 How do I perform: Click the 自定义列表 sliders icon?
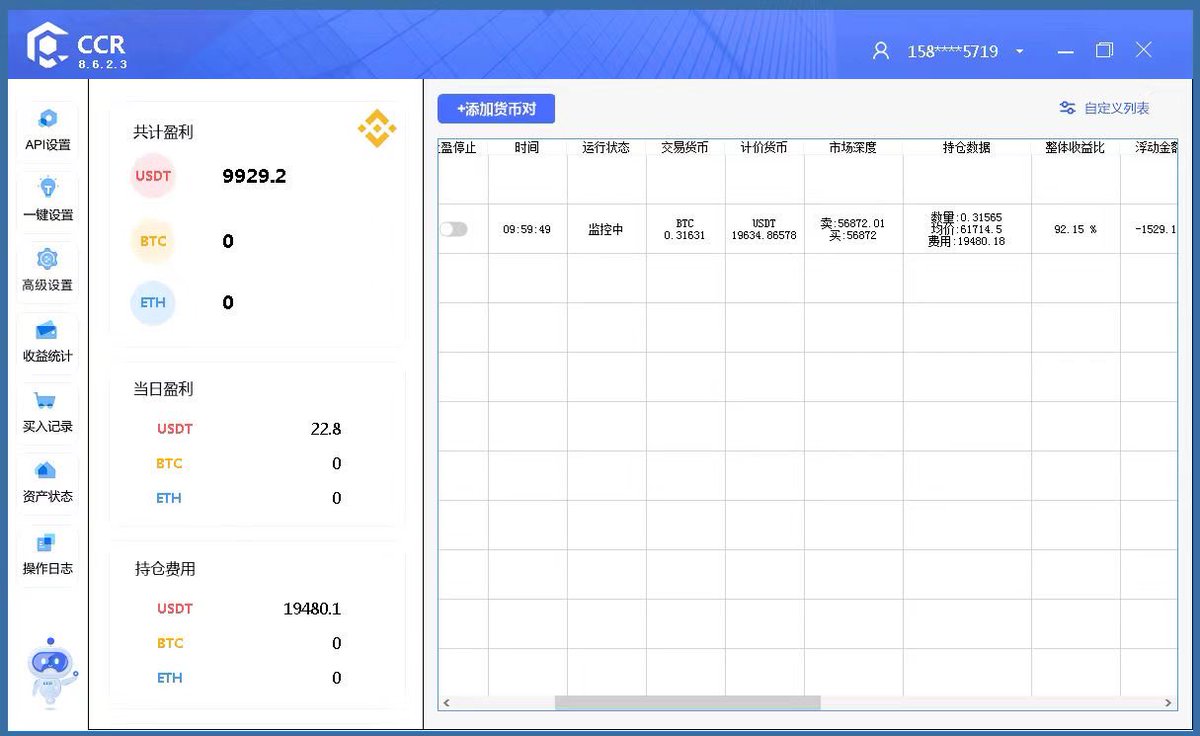click(x=1068, y=108)
